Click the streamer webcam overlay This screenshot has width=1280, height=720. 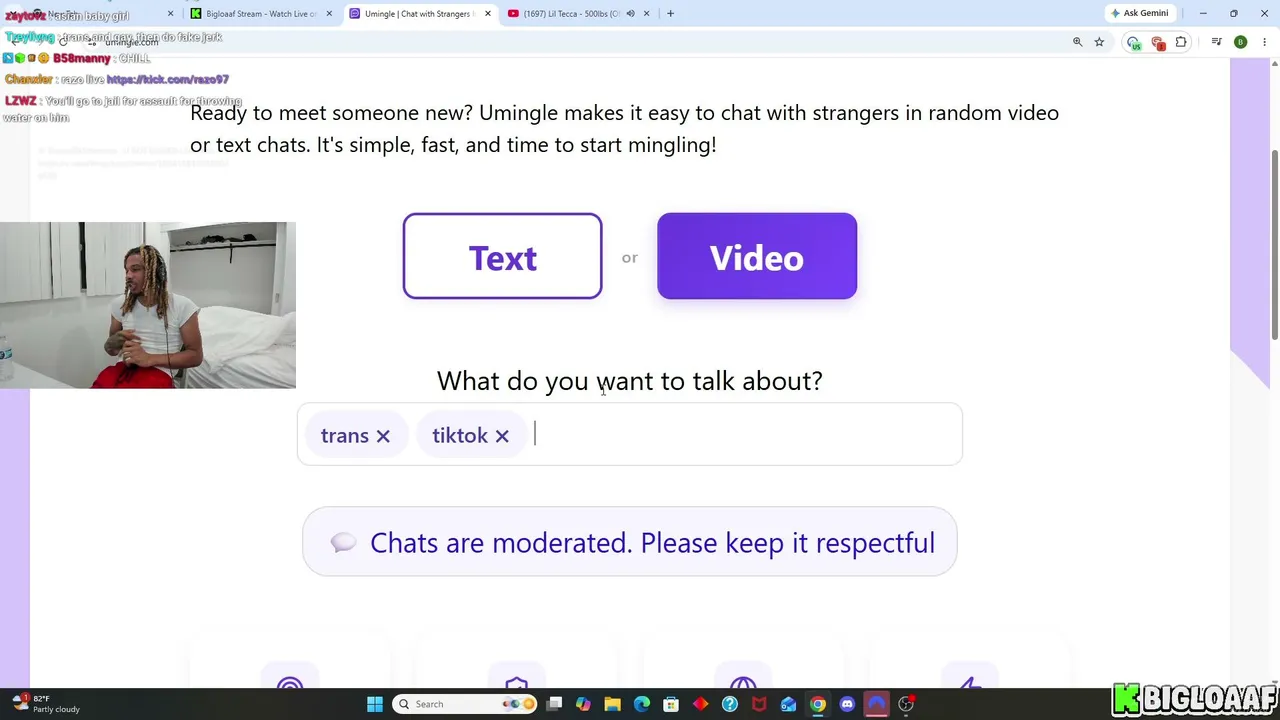click(x=148, y=305)
